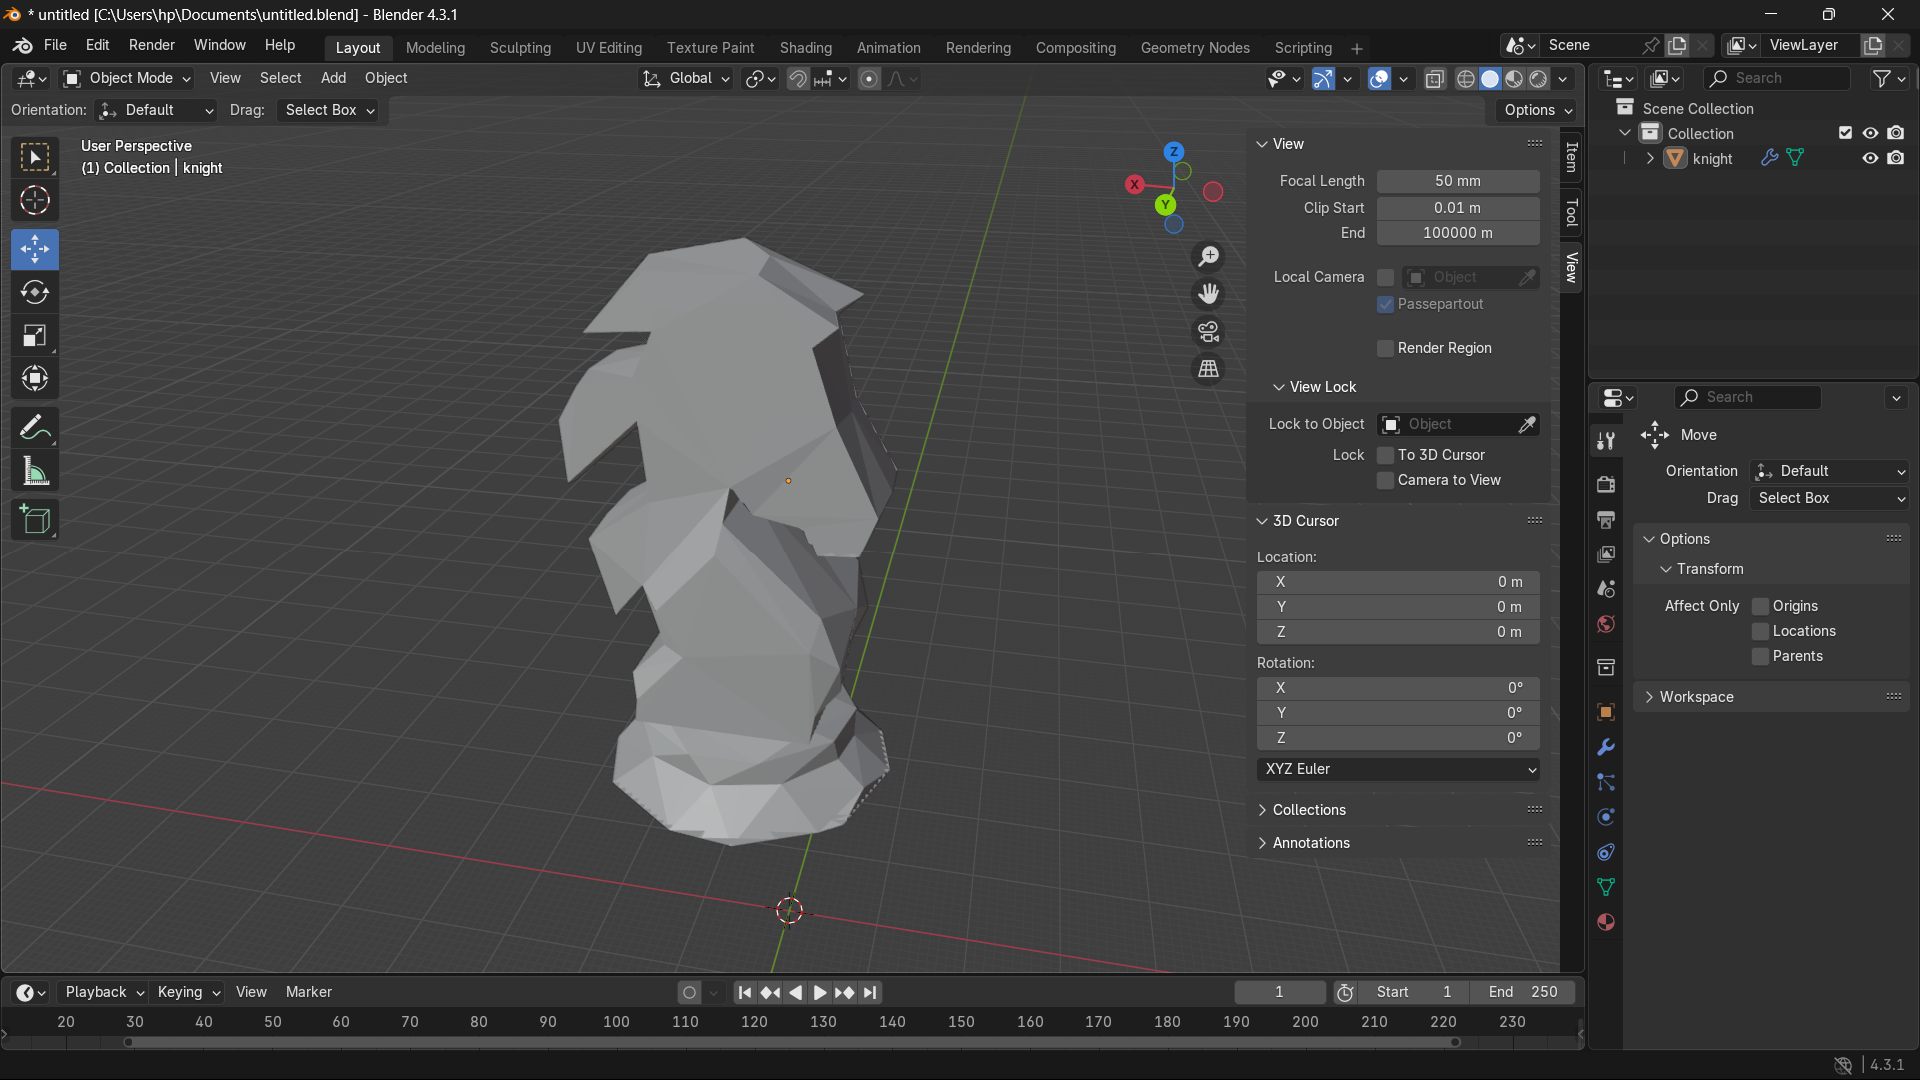Select the 3D Cursor tool

pyautogui.click(x=35, y=201)
